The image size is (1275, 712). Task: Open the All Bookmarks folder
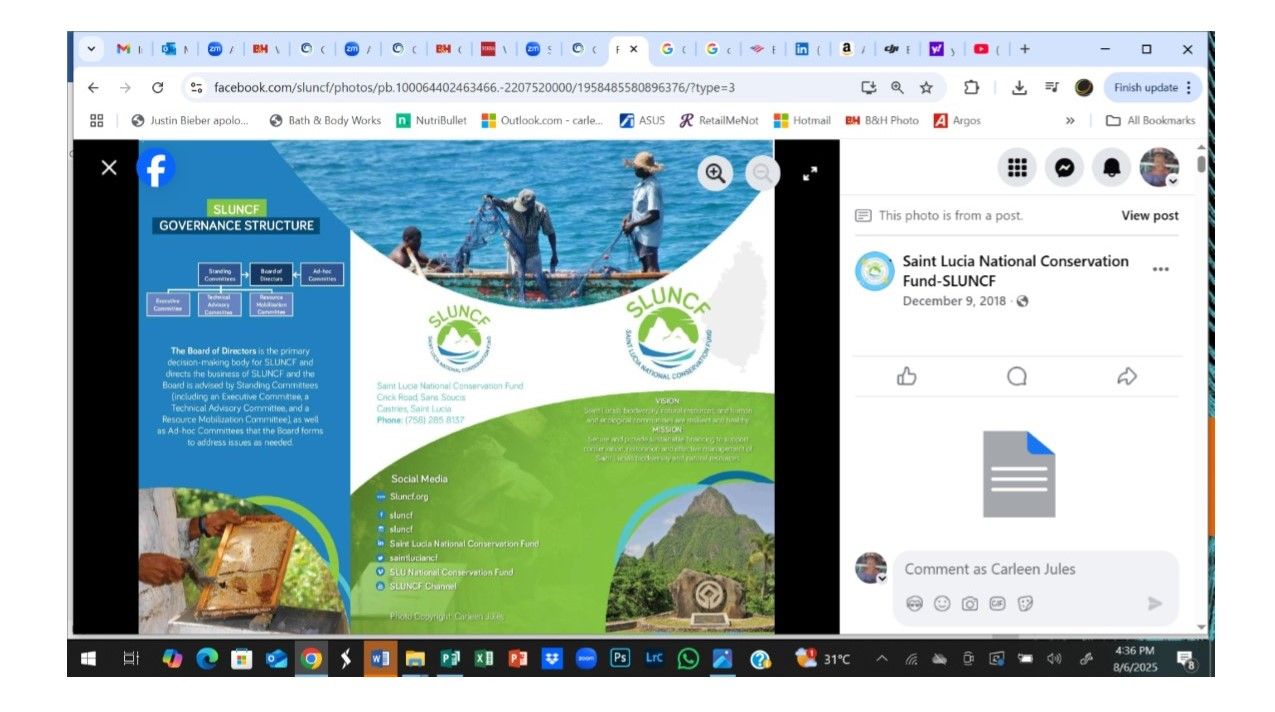pyautogui.click(x=1151, y=120)
